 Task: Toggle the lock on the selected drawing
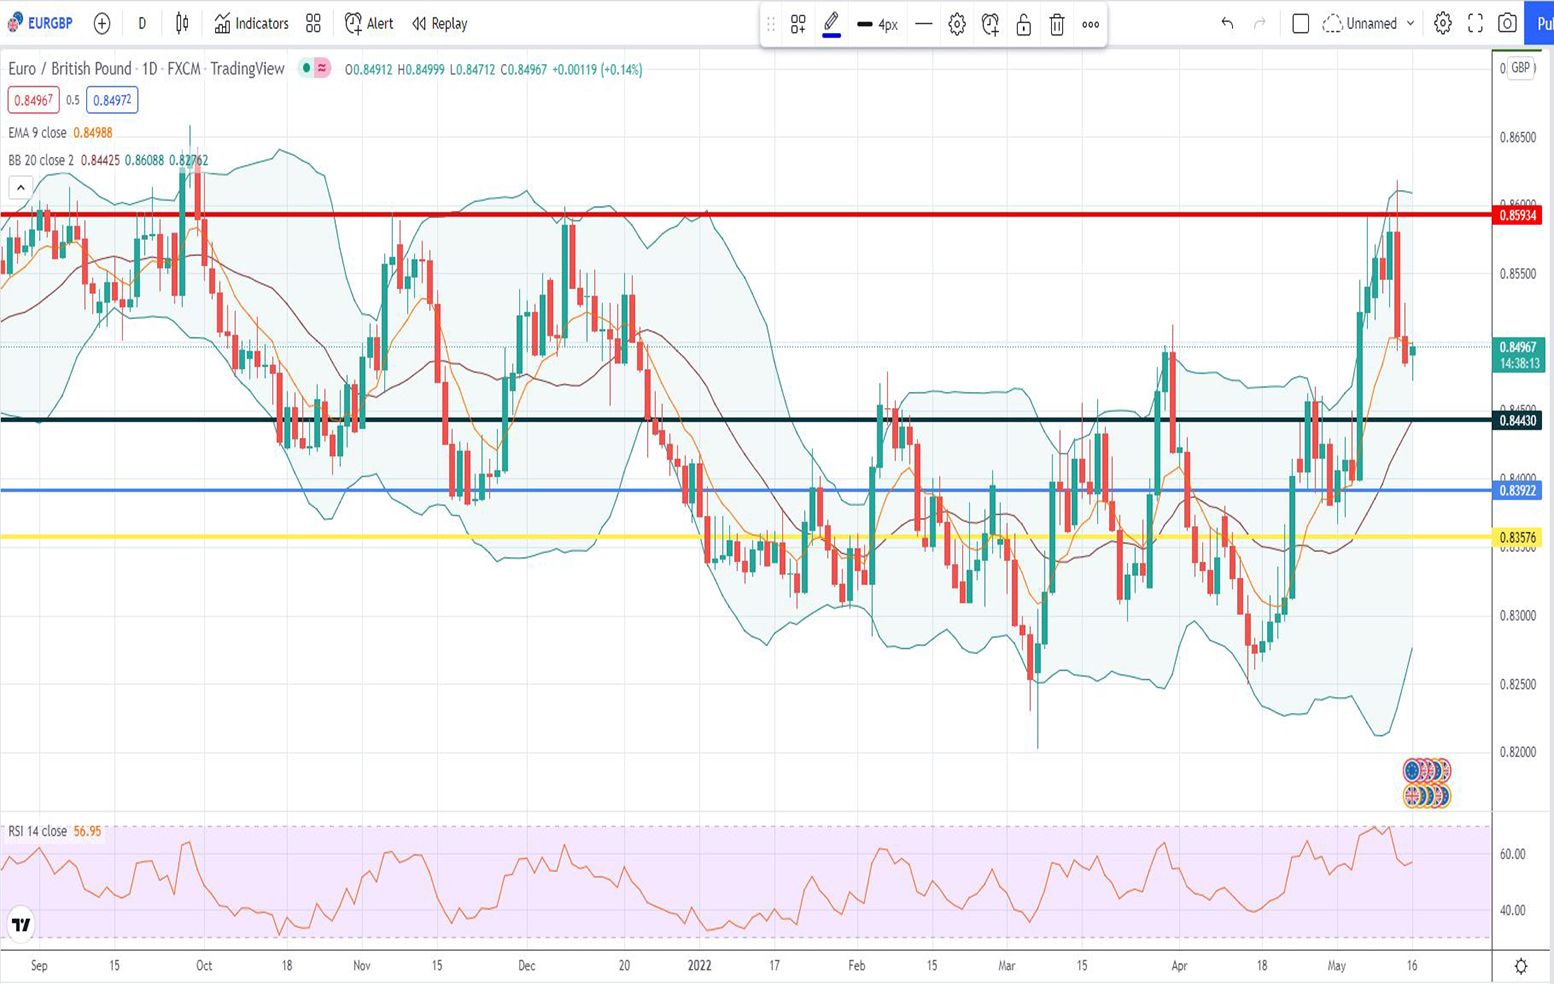pyautogui.click(x=1023, y=25)
